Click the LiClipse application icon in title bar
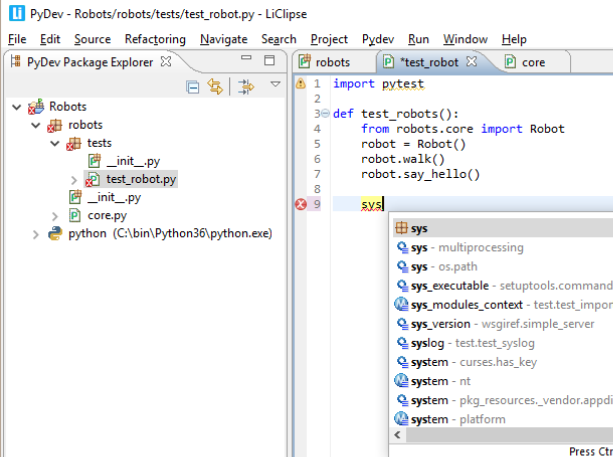613x457 pixels. click(17, 13)
